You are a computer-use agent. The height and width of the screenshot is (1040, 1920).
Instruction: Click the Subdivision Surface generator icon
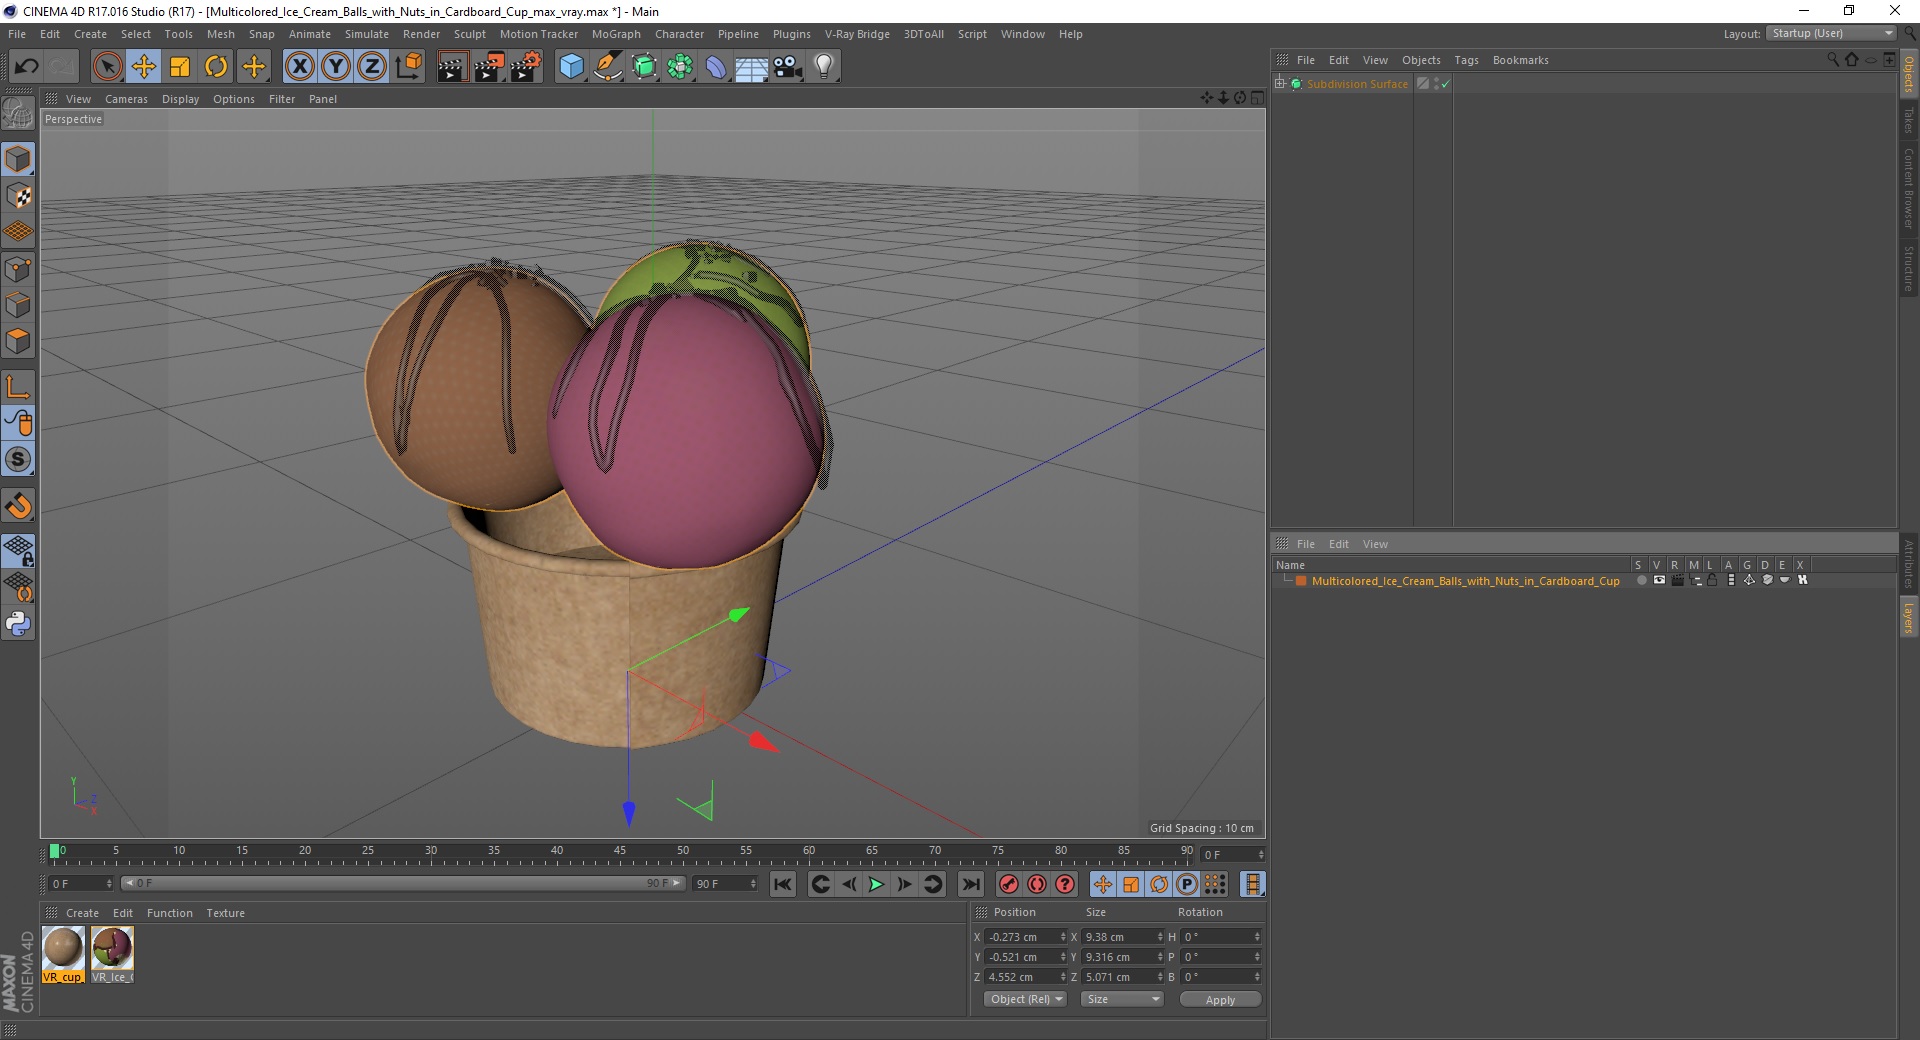(x=644, y=67)
